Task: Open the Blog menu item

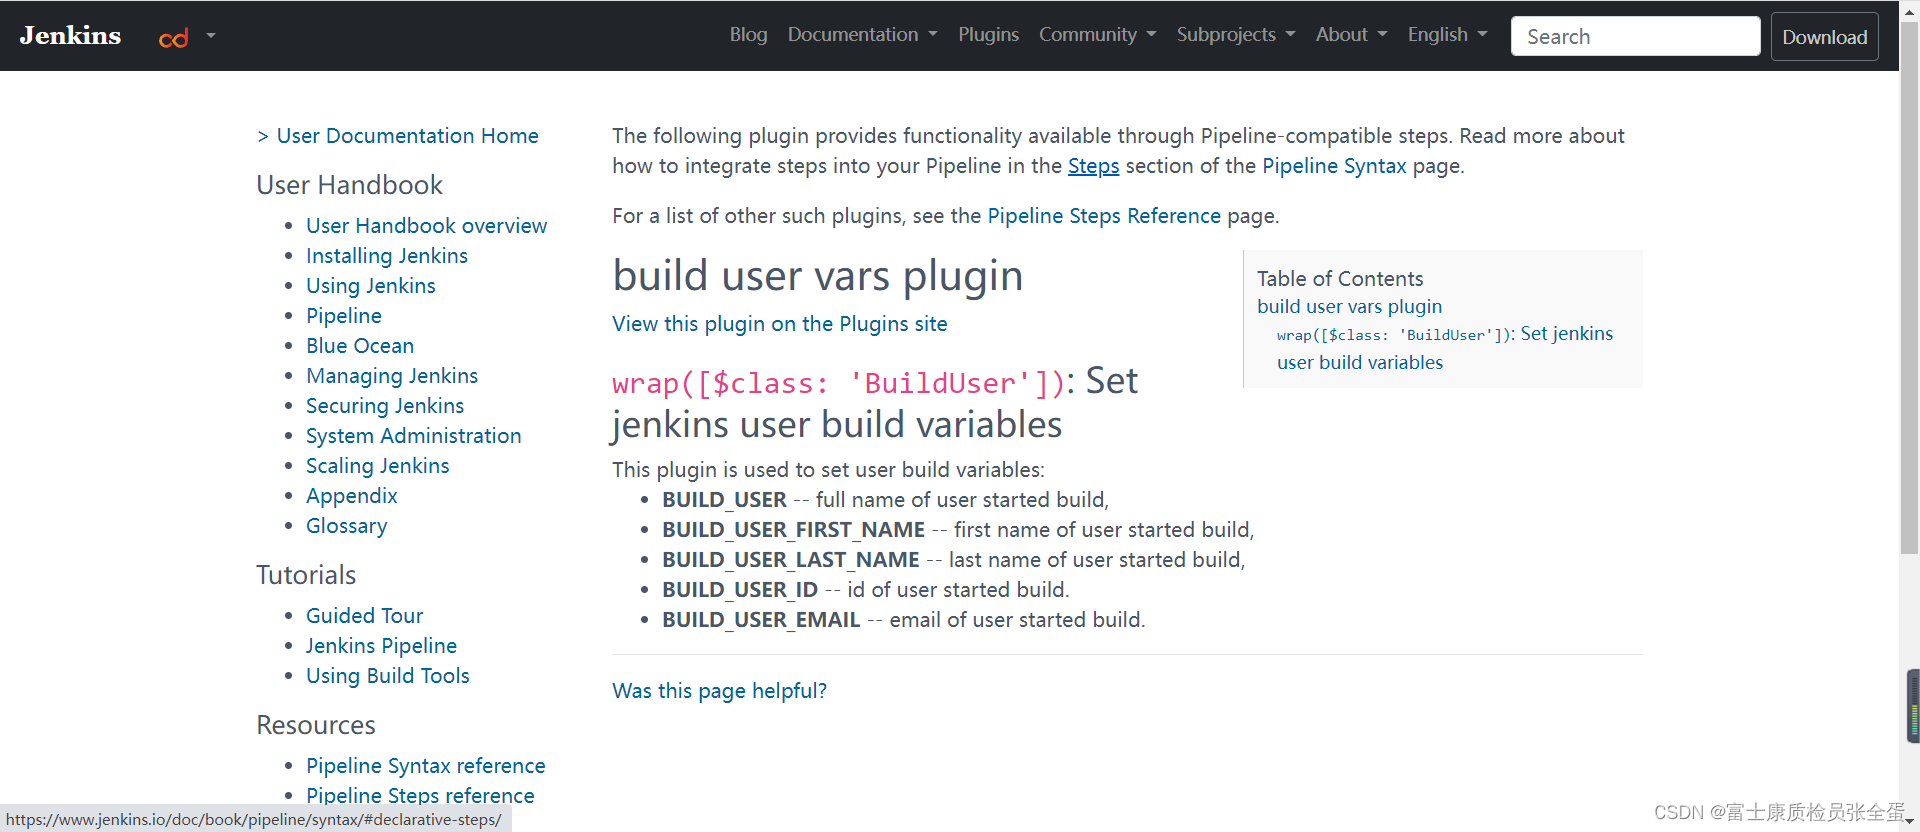Action: (748, 35)
